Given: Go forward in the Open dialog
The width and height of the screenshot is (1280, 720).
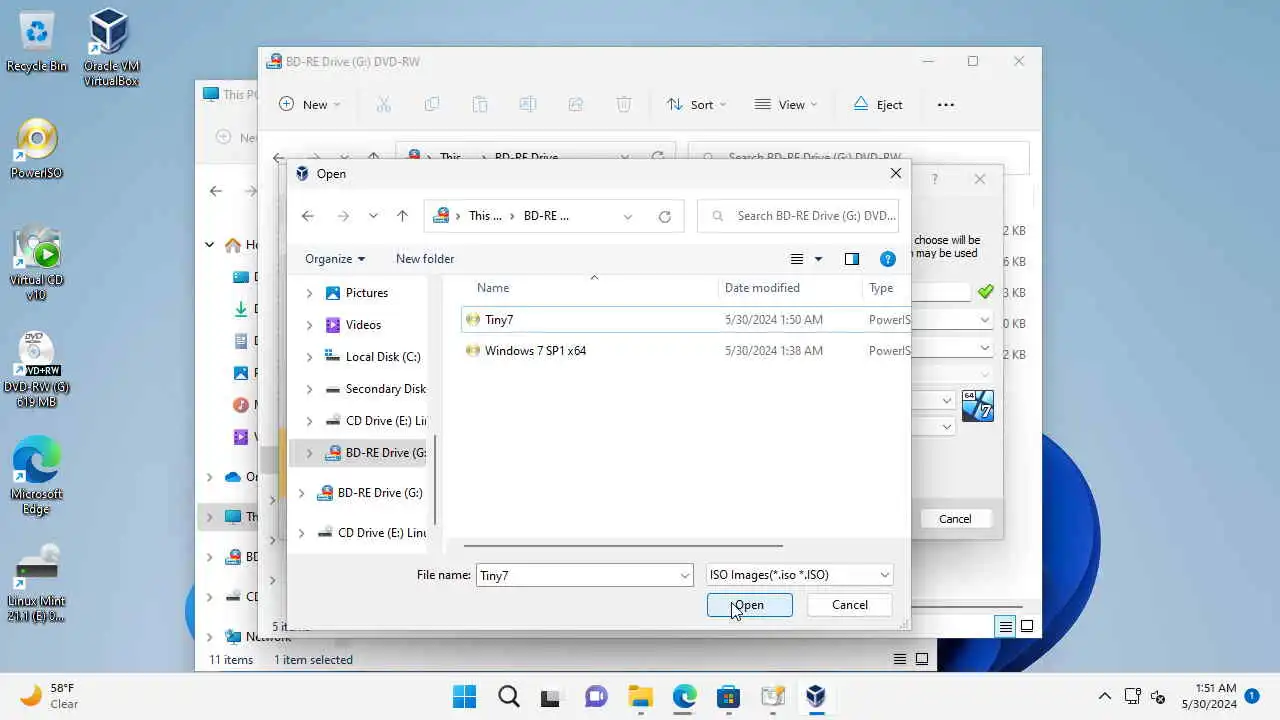Looking at the screenshot, I should [343, 216].
